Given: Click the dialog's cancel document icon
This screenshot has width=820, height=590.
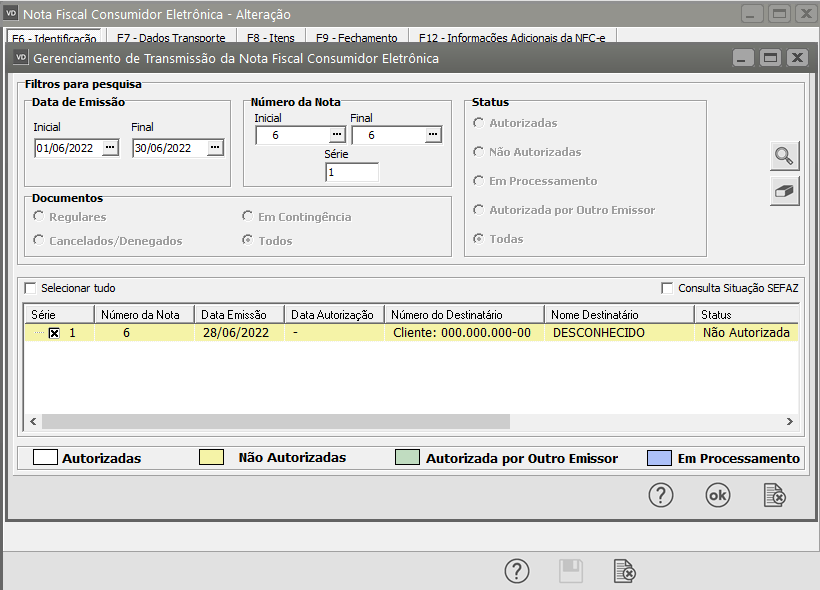Looking at the screenshot, I should pyautogui.click(x=774, y=495).
